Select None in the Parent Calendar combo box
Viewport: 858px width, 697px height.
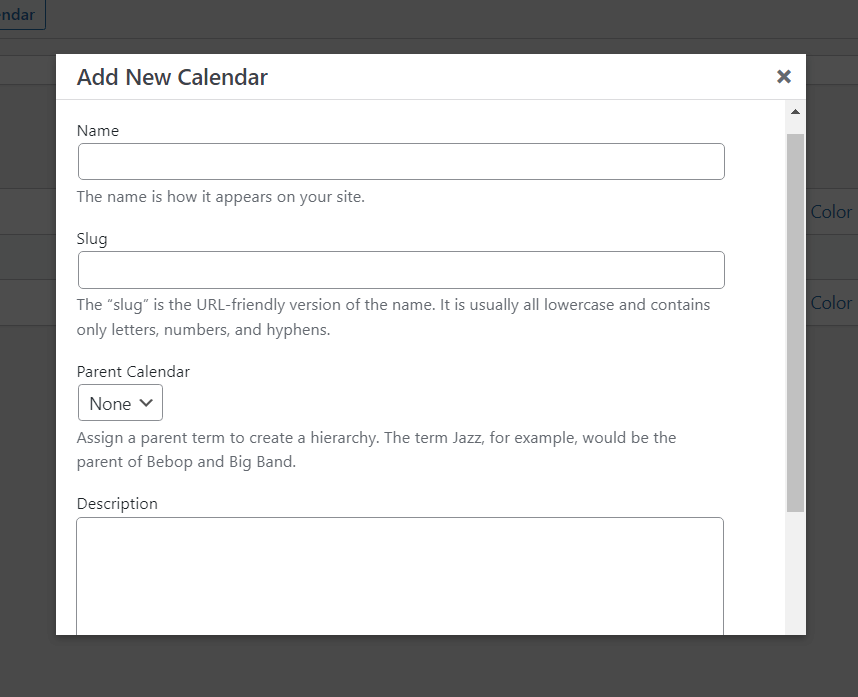pyautogui.click(x=120, y=403)
